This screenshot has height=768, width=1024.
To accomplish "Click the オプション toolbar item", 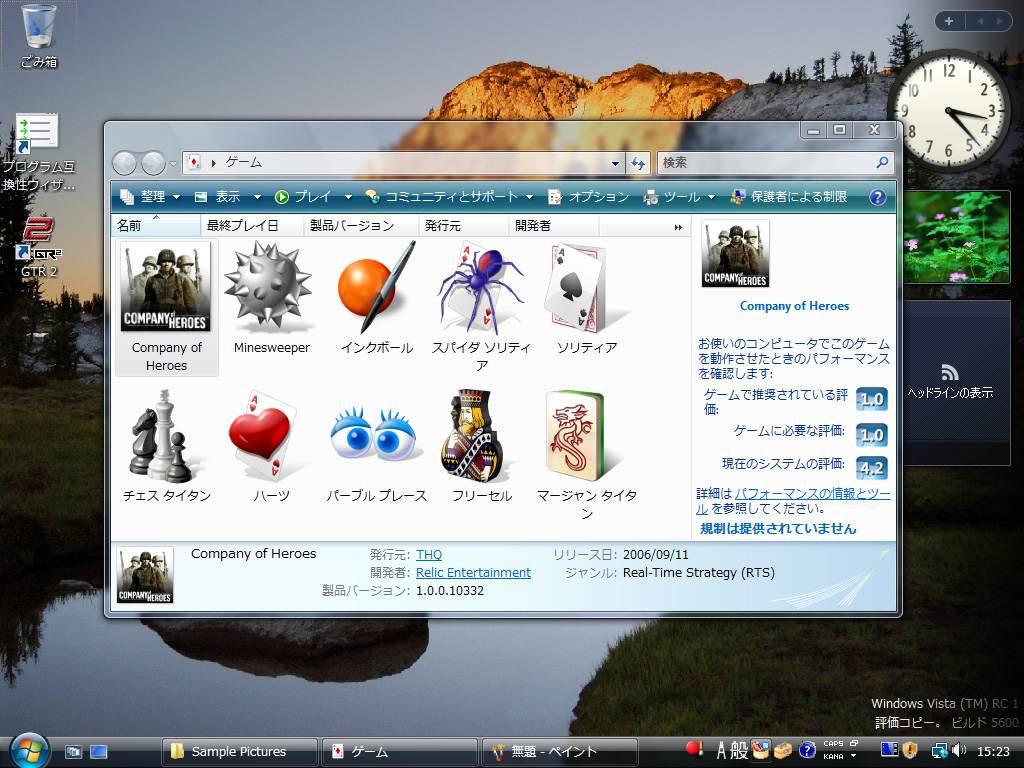I will (x=588, y=197).
